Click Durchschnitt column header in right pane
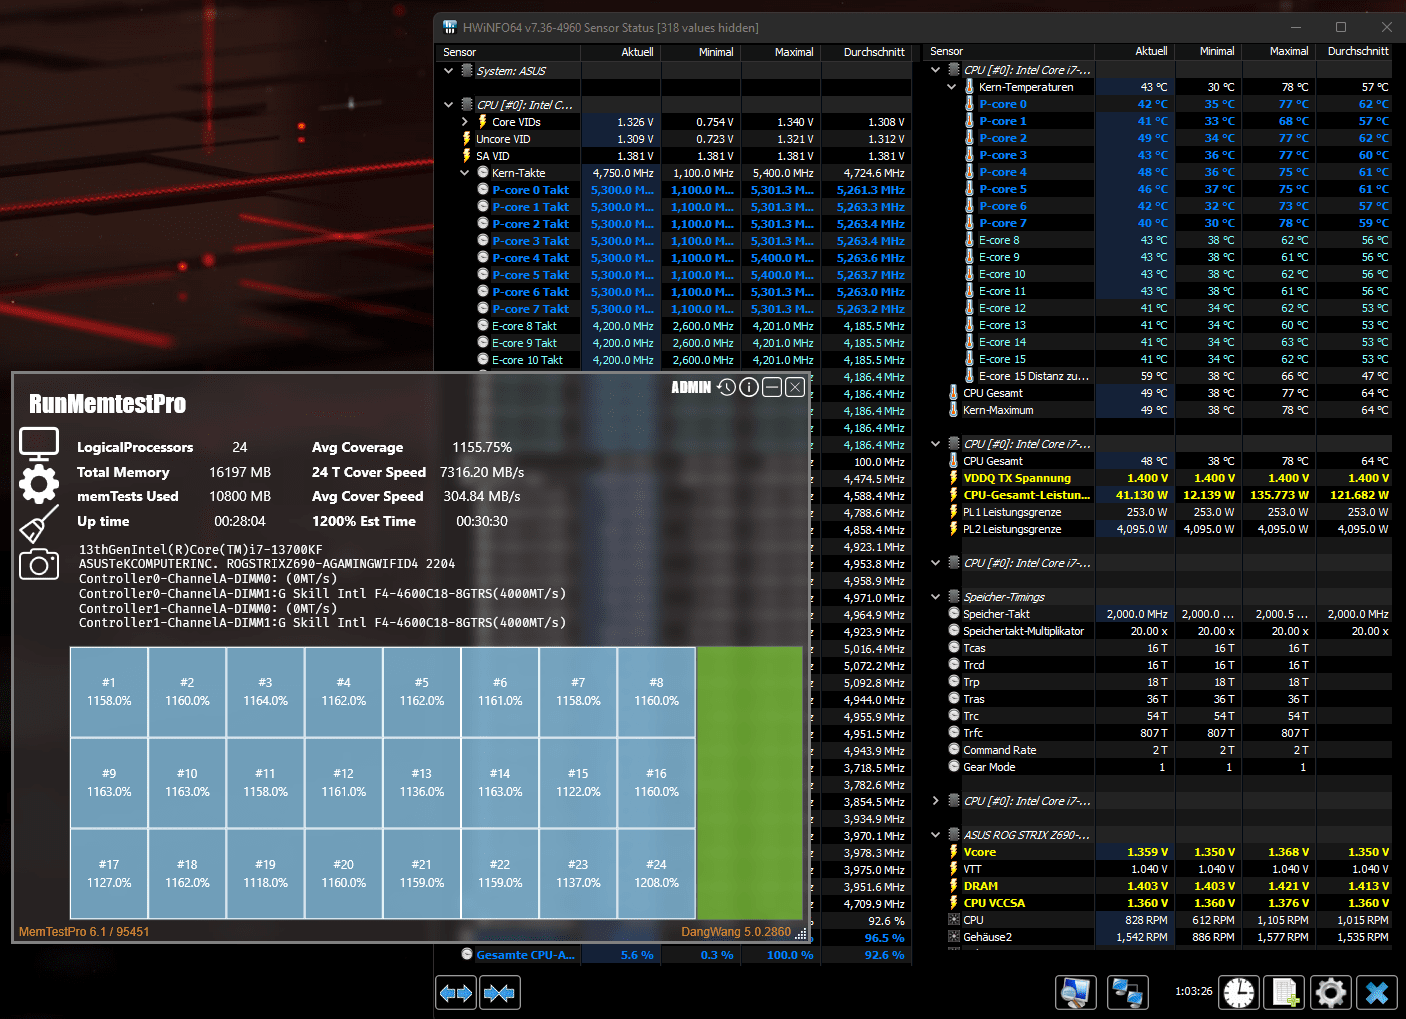The width and height of the screenshot is (1406, 1019). click(x=1354, y=51)
